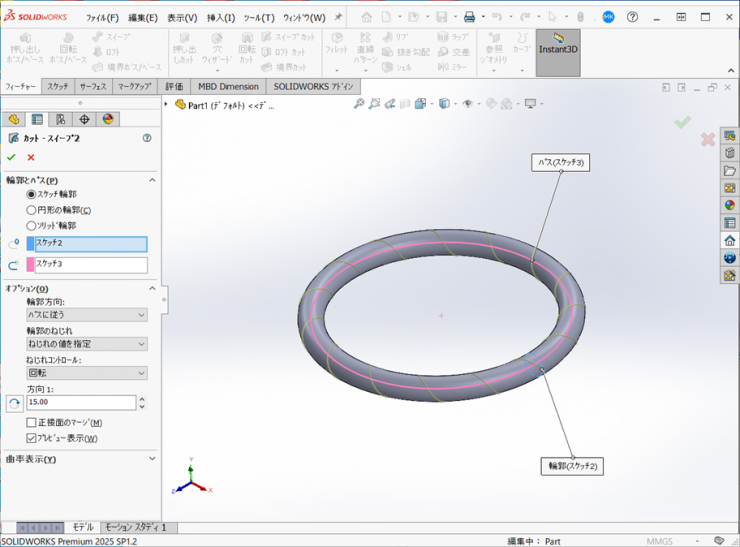Select the 円形の輪郭 radio button

(x=31, y=210)
